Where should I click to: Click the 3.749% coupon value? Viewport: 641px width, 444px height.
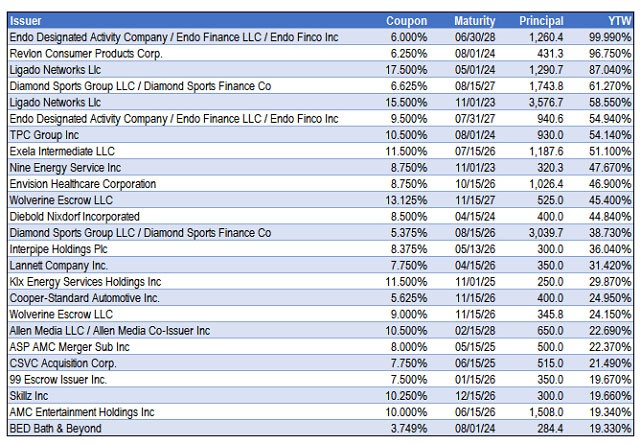coord(409,428)
